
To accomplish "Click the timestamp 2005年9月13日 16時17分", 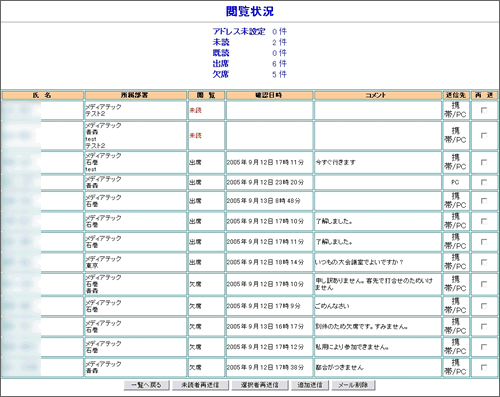I will coord(265,327).
